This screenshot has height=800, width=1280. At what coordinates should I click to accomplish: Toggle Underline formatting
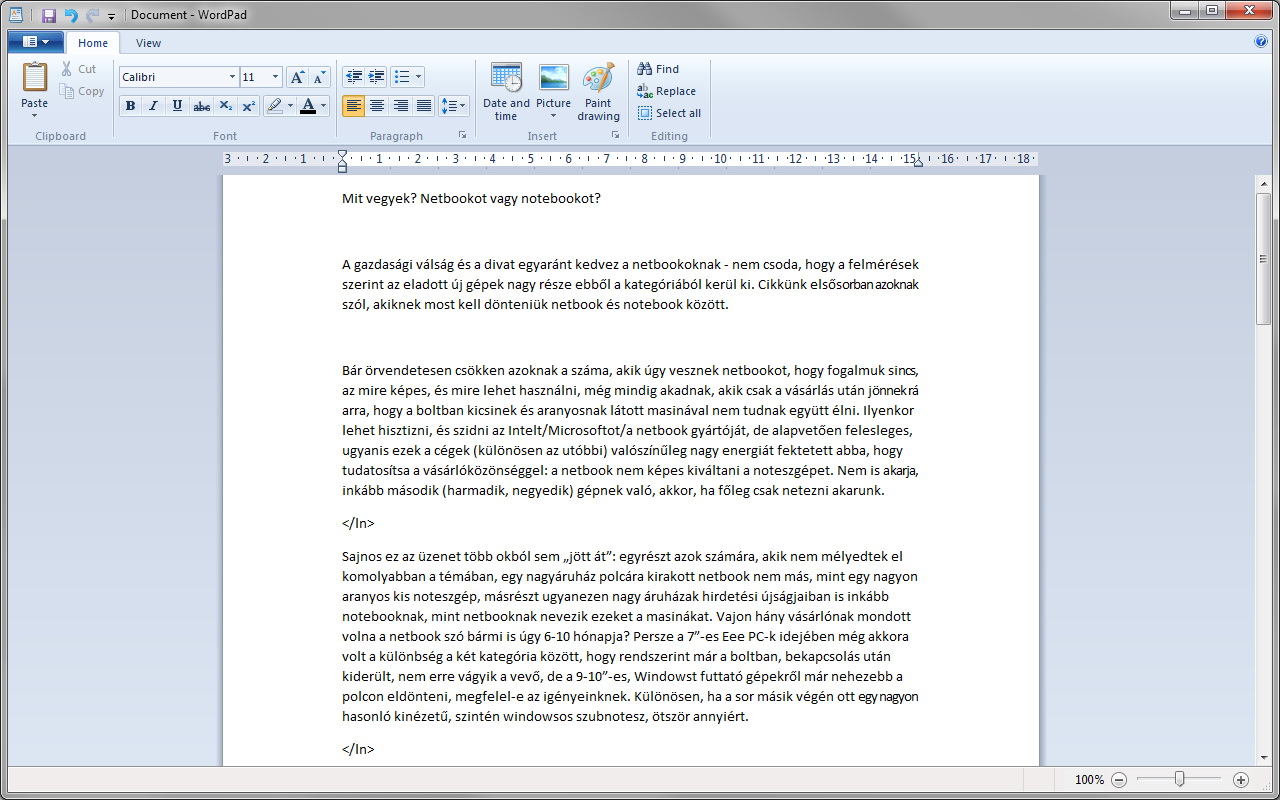pos(177,105)
